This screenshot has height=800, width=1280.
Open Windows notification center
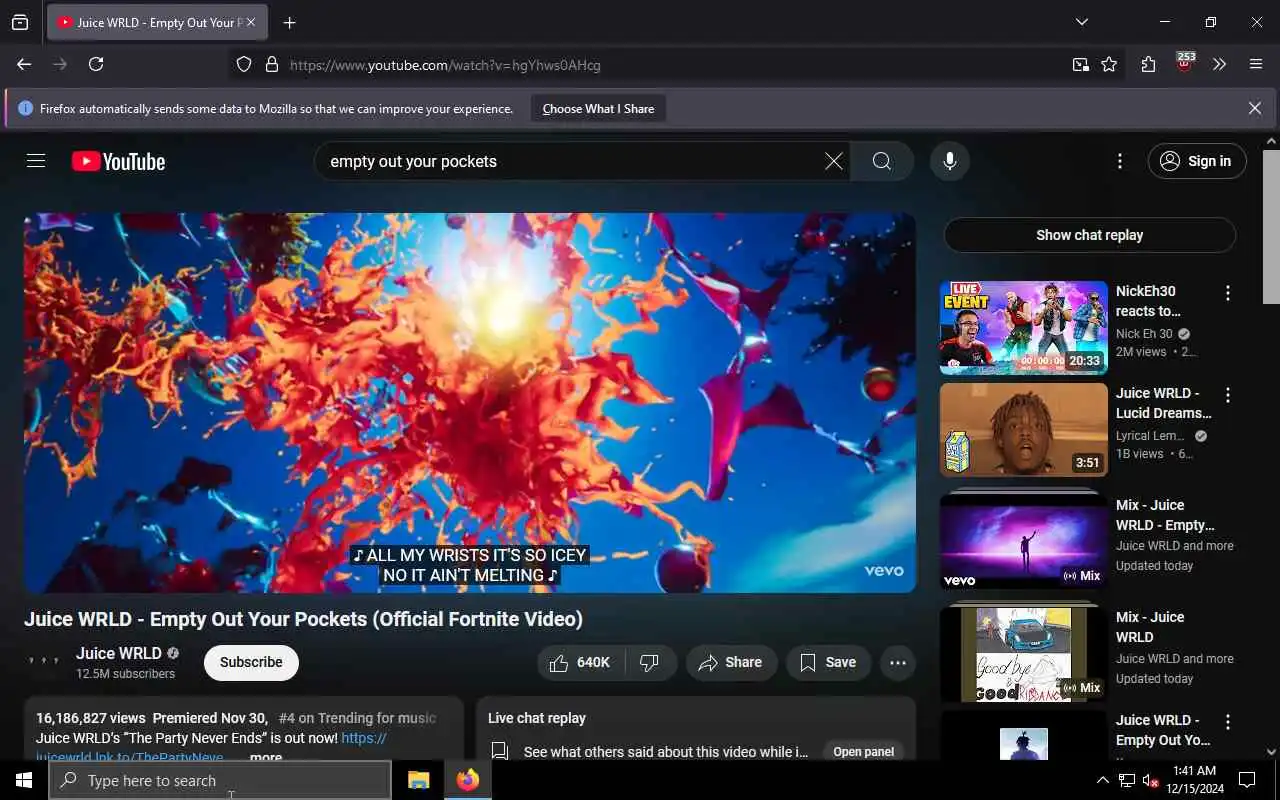[x=1247, y=780]
